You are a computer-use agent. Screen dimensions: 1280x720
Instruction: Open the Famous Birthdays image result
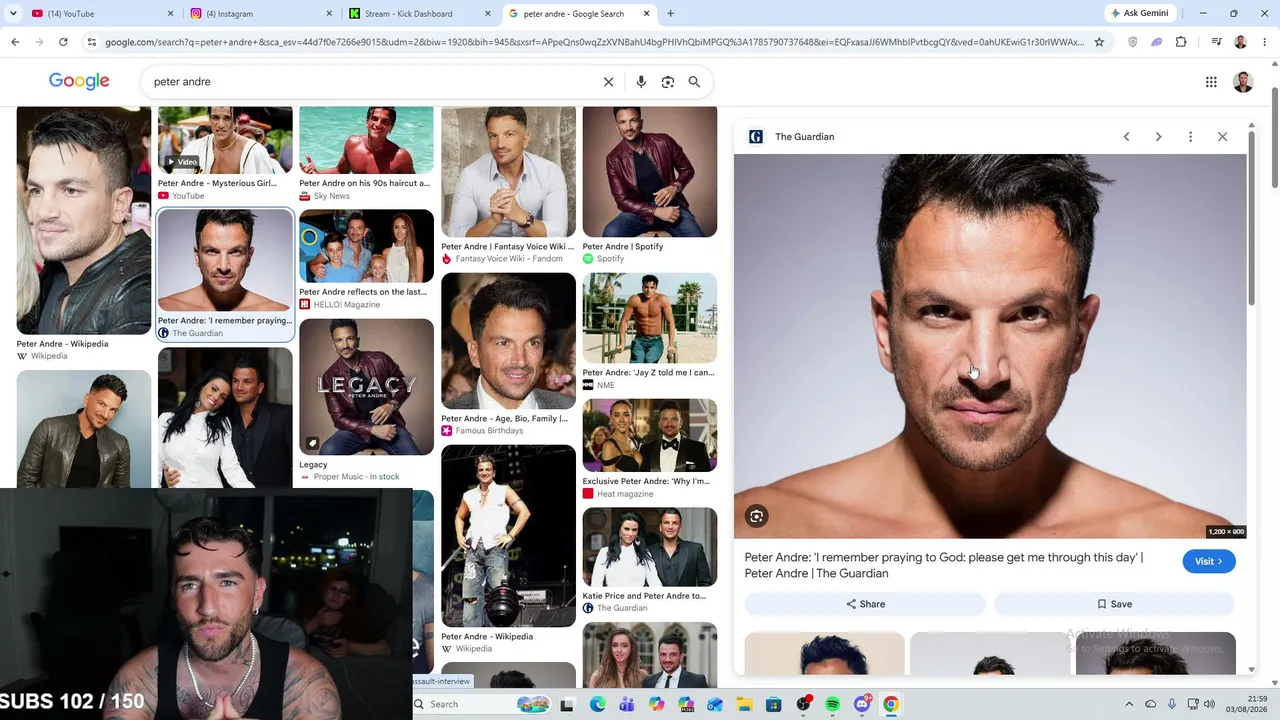coord(508,341)
